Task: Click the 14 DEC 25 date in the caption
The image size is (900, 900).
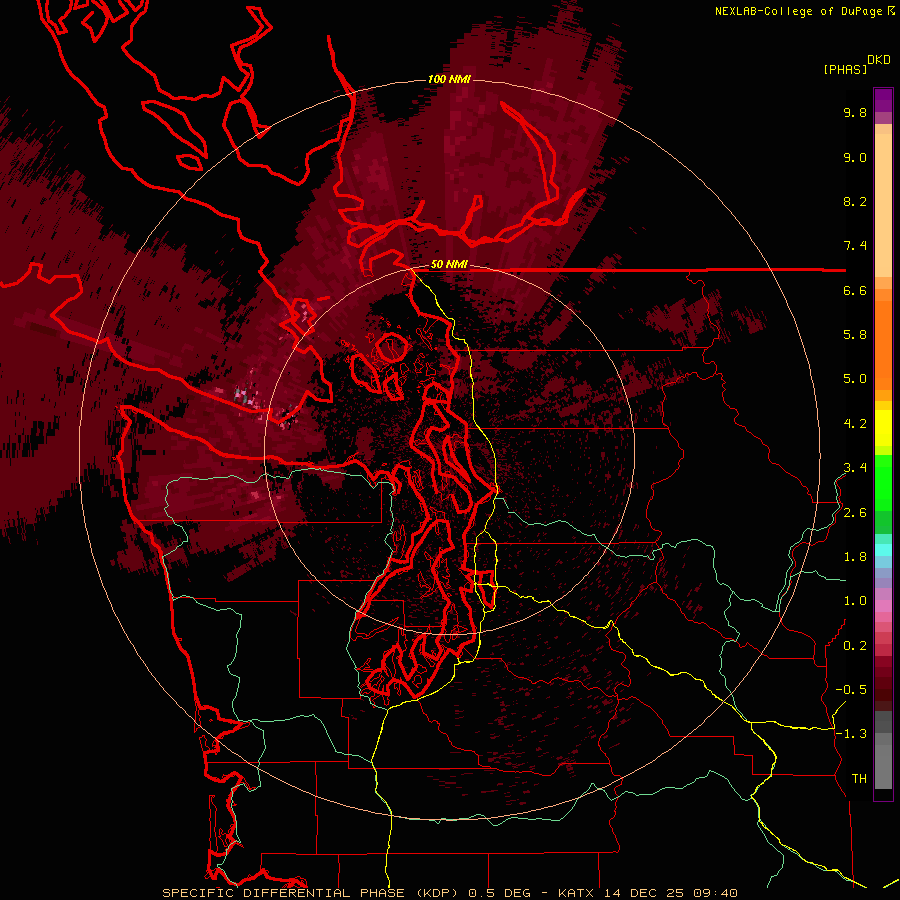Action: click(x=644, y=893)
